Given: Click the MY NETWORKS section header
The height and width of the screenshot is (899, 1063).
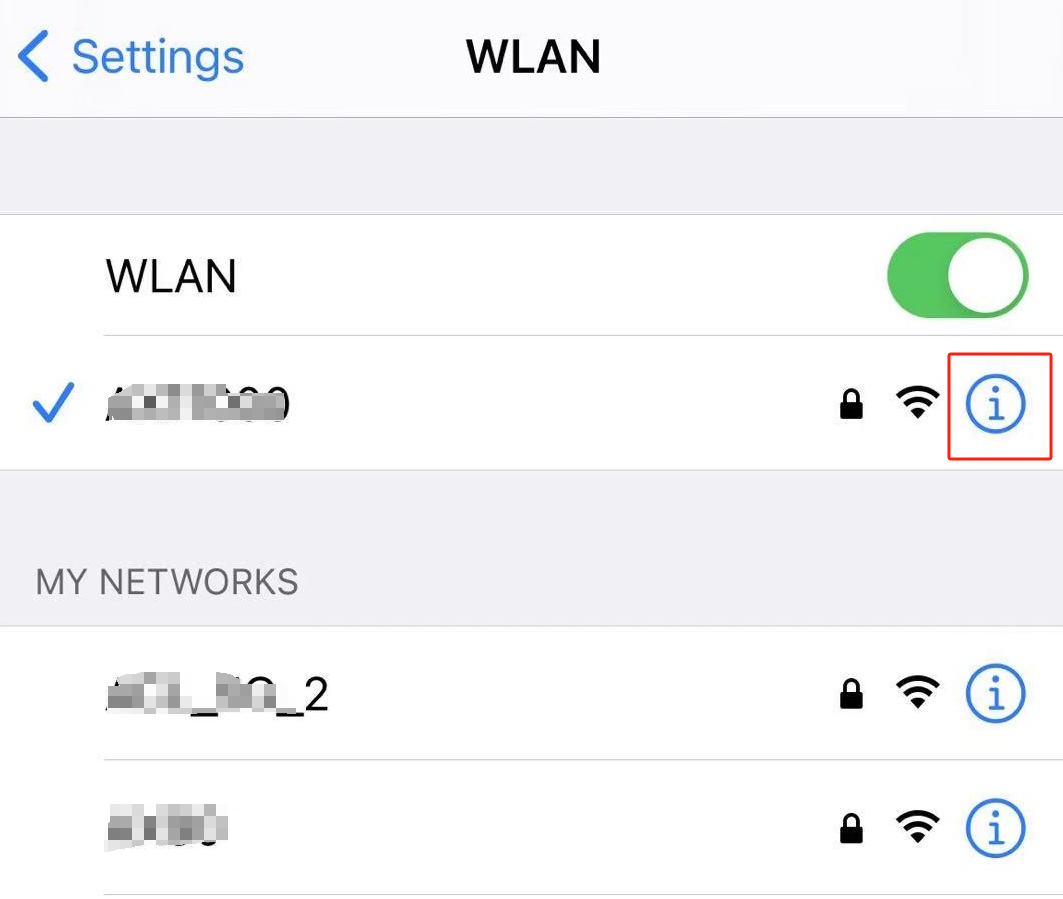Looking at the screenshot, I should [167, 582].
